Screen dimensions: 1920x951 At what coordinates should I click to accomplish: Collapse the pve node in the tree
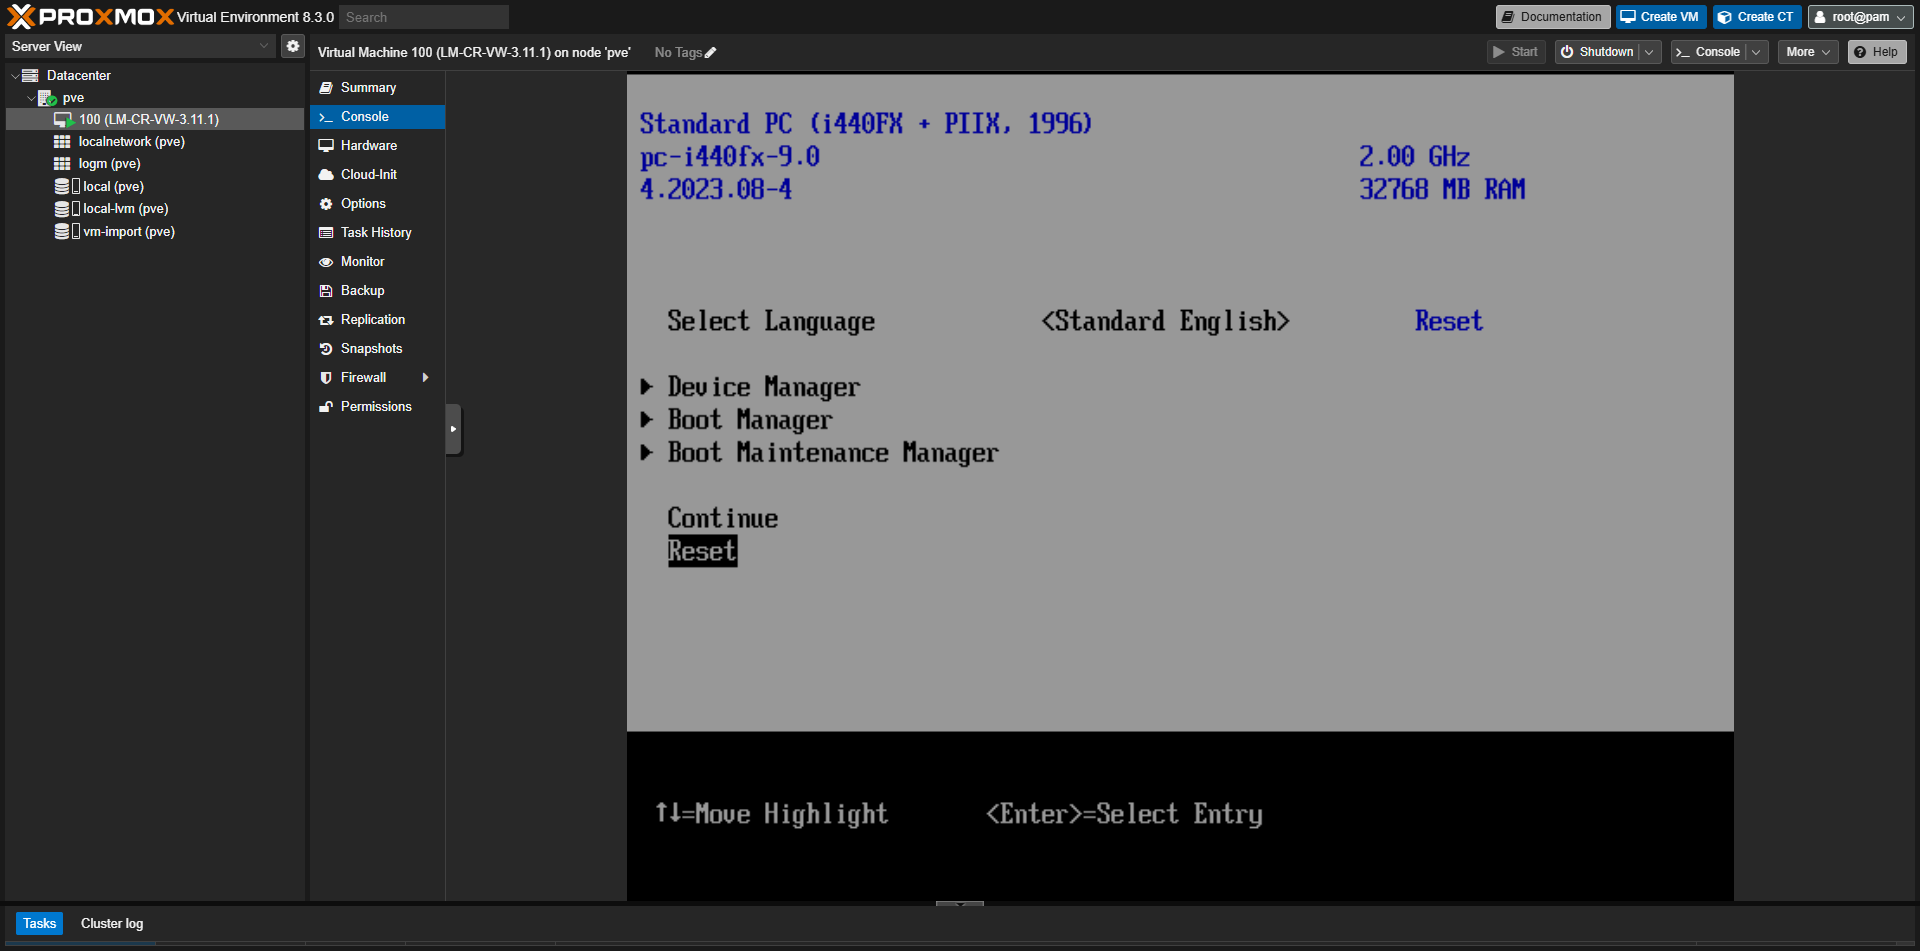click(x=31, y=97)
